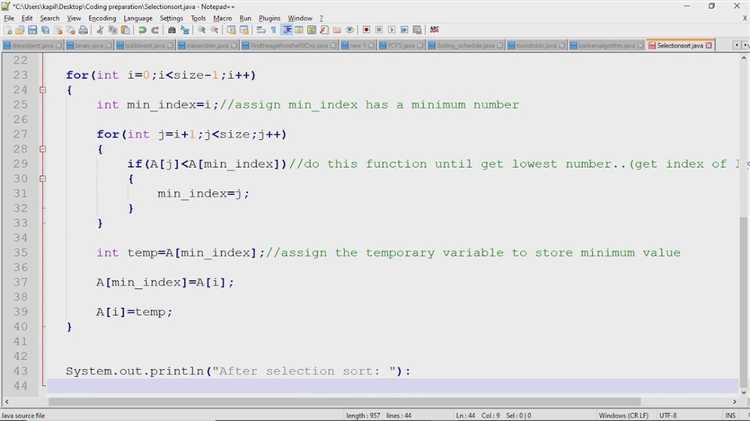This screenshot has width=750, height=421.
Task: Save the current file via toolbar
Action: coord(33,30)
